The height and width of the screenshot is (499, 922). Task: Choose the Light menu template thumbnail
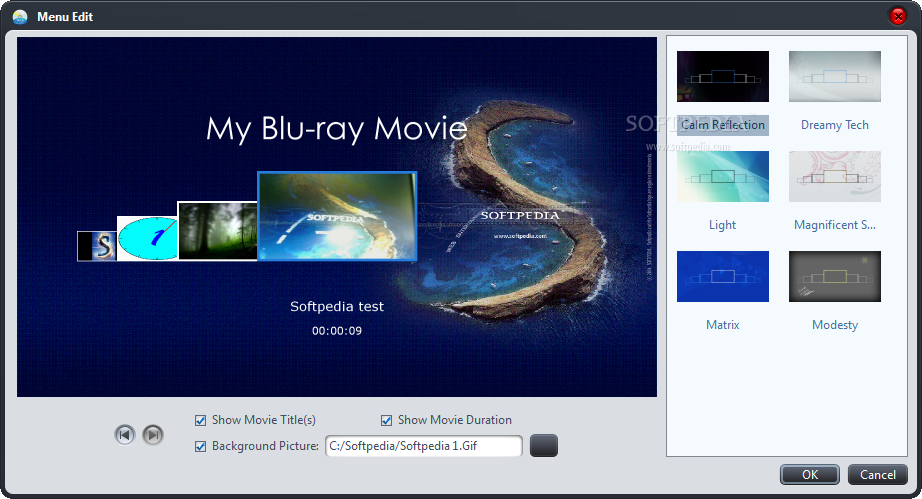tap(723, 176)
